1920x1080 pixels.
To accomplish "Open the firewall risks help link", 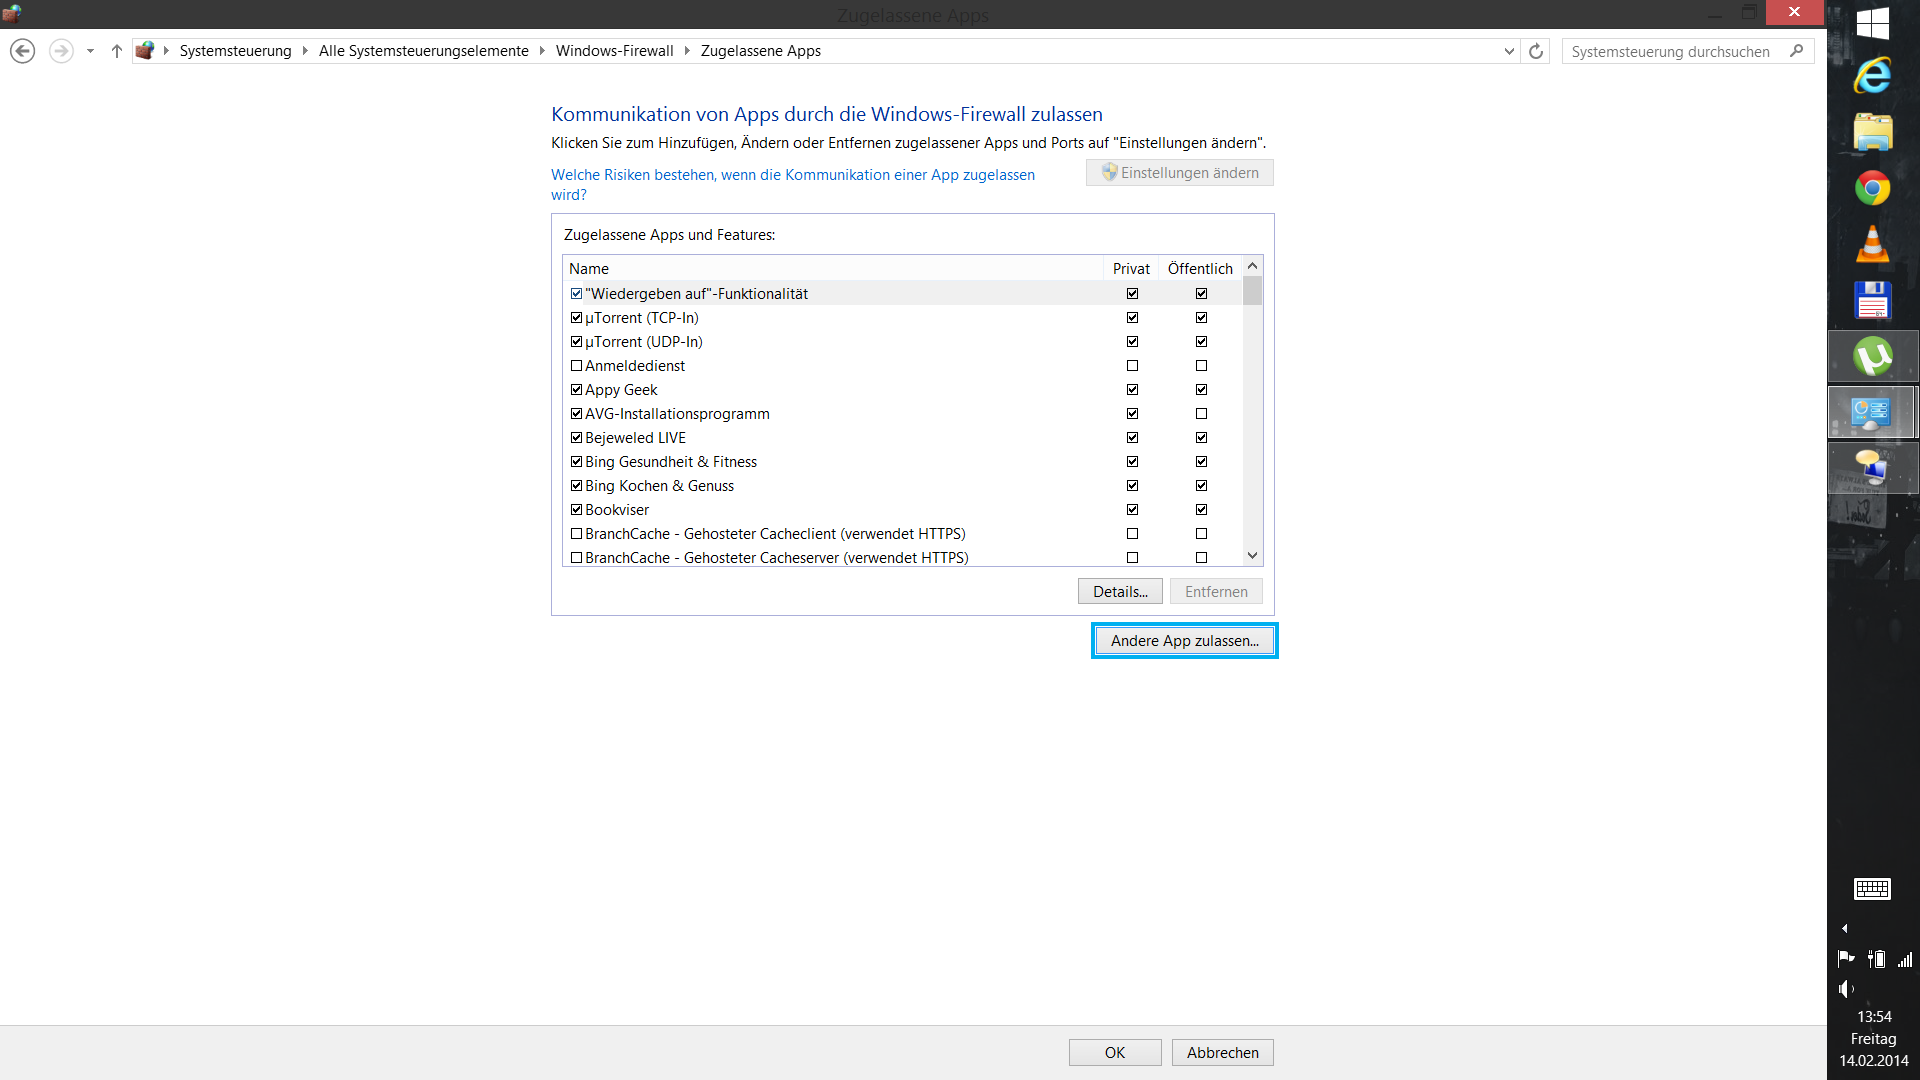I will pyautogui.click(x=792, y=175).
